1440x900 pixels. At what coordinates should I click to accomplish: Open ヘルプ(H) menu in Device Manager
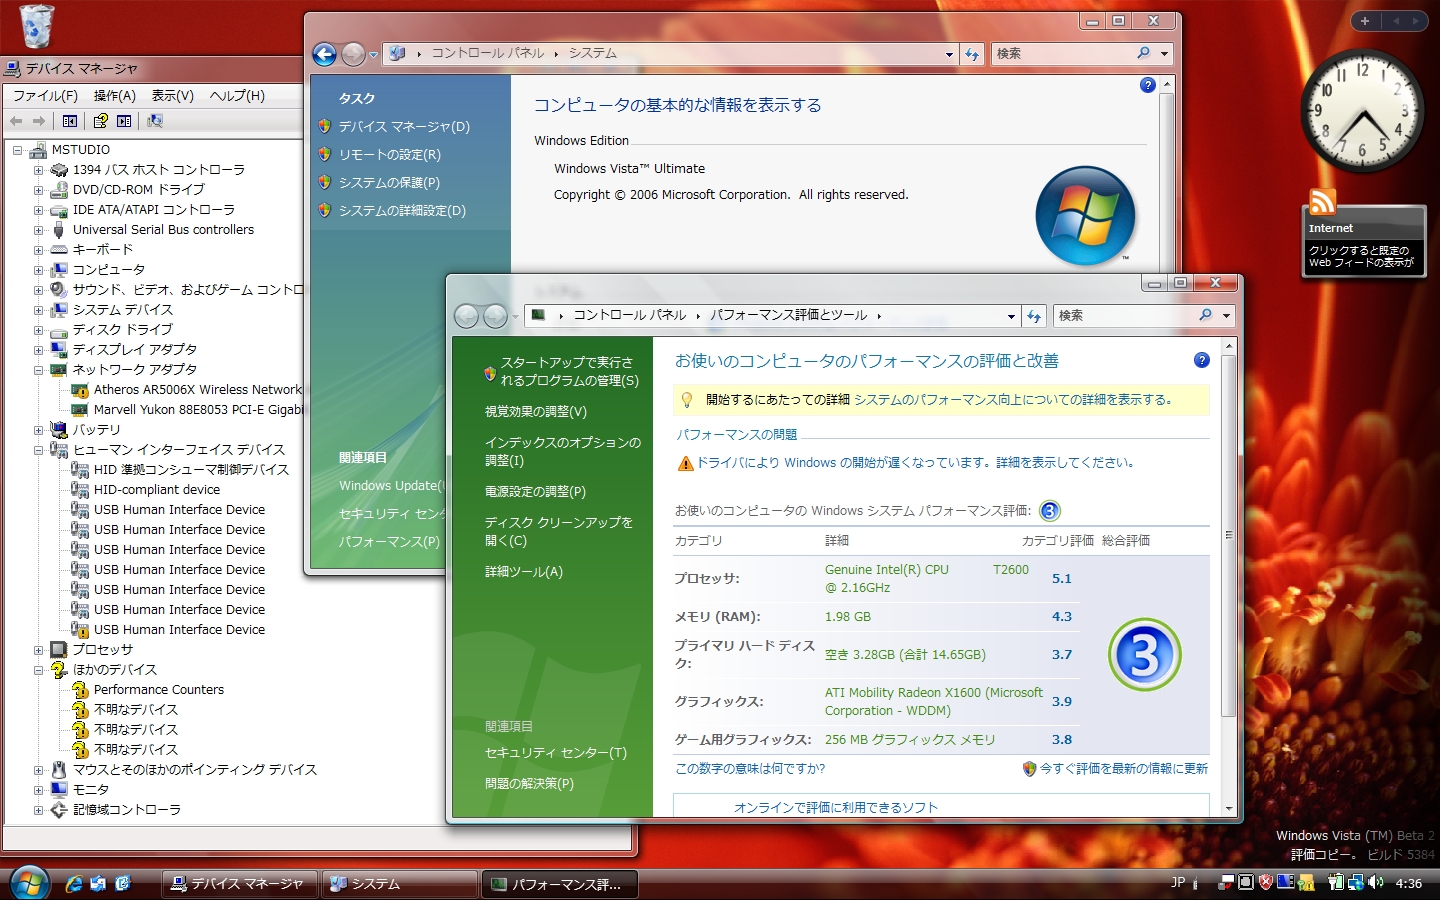[237, 96]
